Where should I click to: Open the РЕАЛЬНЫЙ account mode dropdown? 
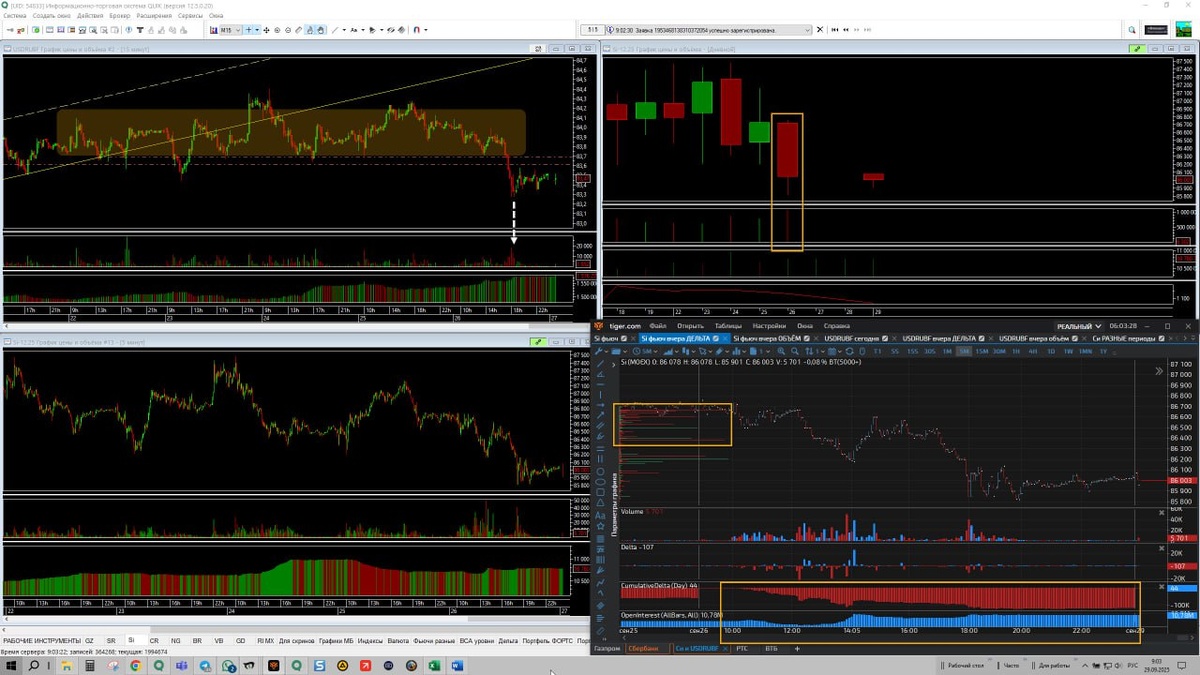click(1080, 326)
